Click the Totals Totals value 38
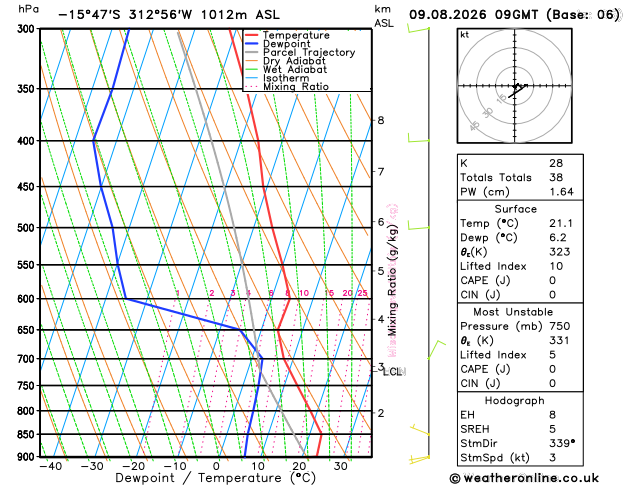The width and height of the screenshot is (629, 486). [556, 177]
